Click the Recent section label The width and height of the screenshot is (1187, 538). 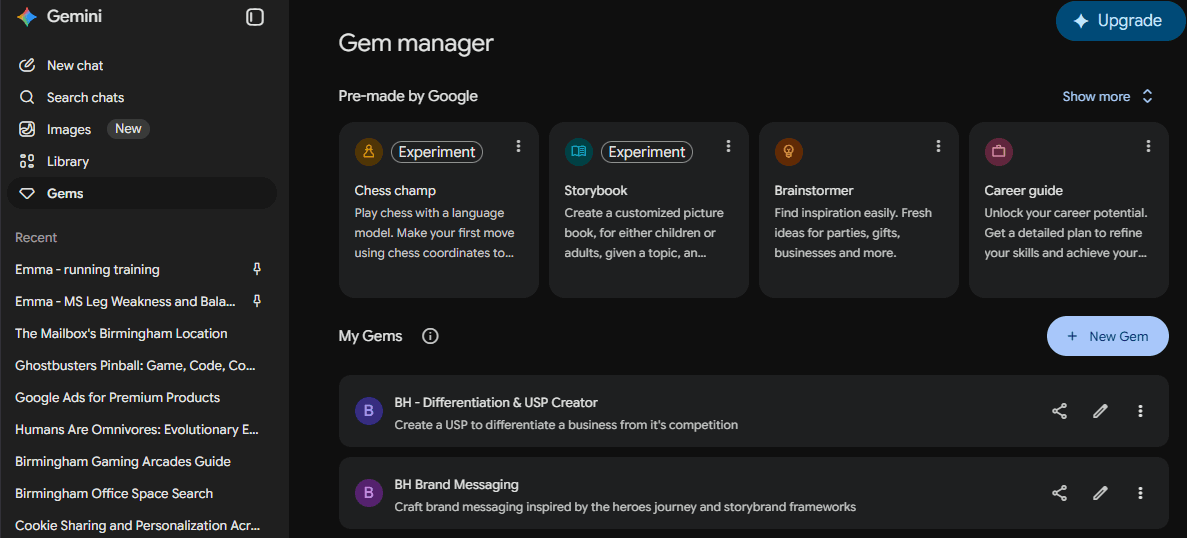(x=36, y=238)
